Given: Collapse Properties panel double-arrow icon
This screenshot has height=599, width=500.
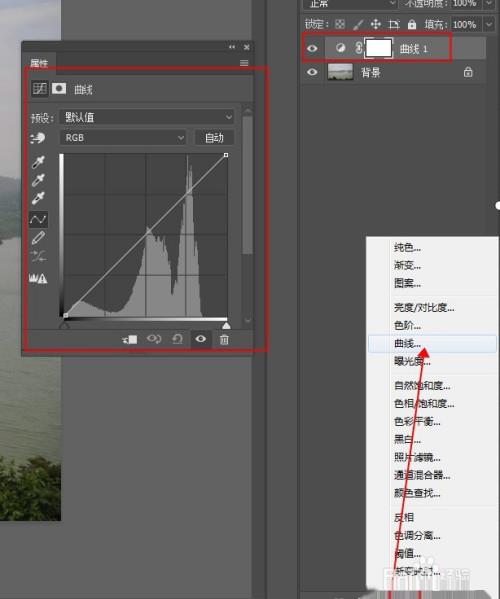Looking at the screenshot, I should 232,47.
